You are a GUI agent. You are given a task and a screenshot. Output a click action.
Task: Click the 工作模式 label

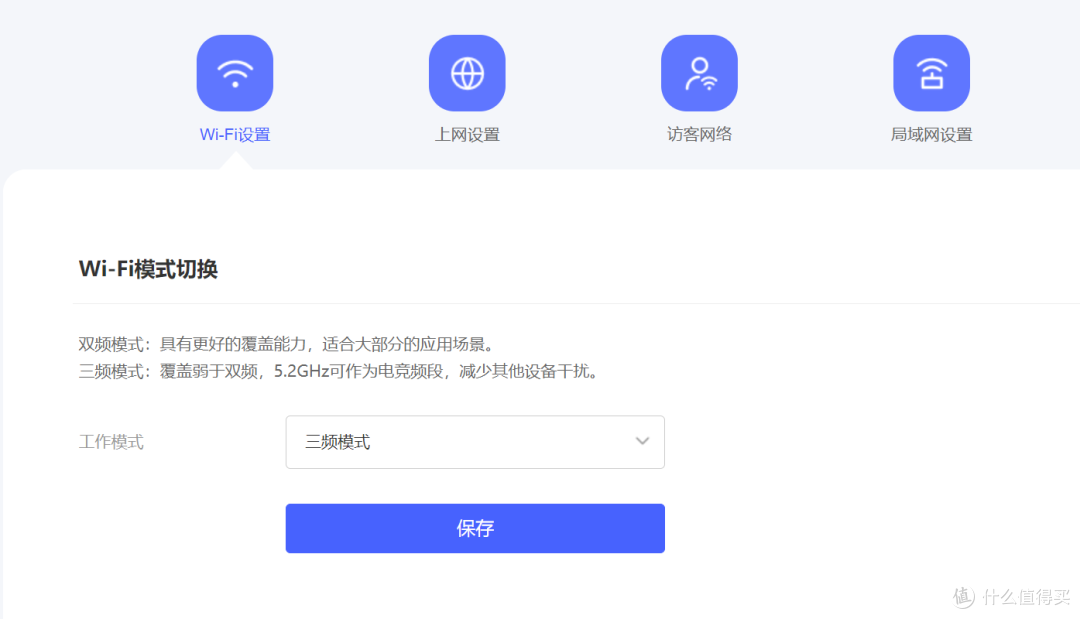pos(111,441)
